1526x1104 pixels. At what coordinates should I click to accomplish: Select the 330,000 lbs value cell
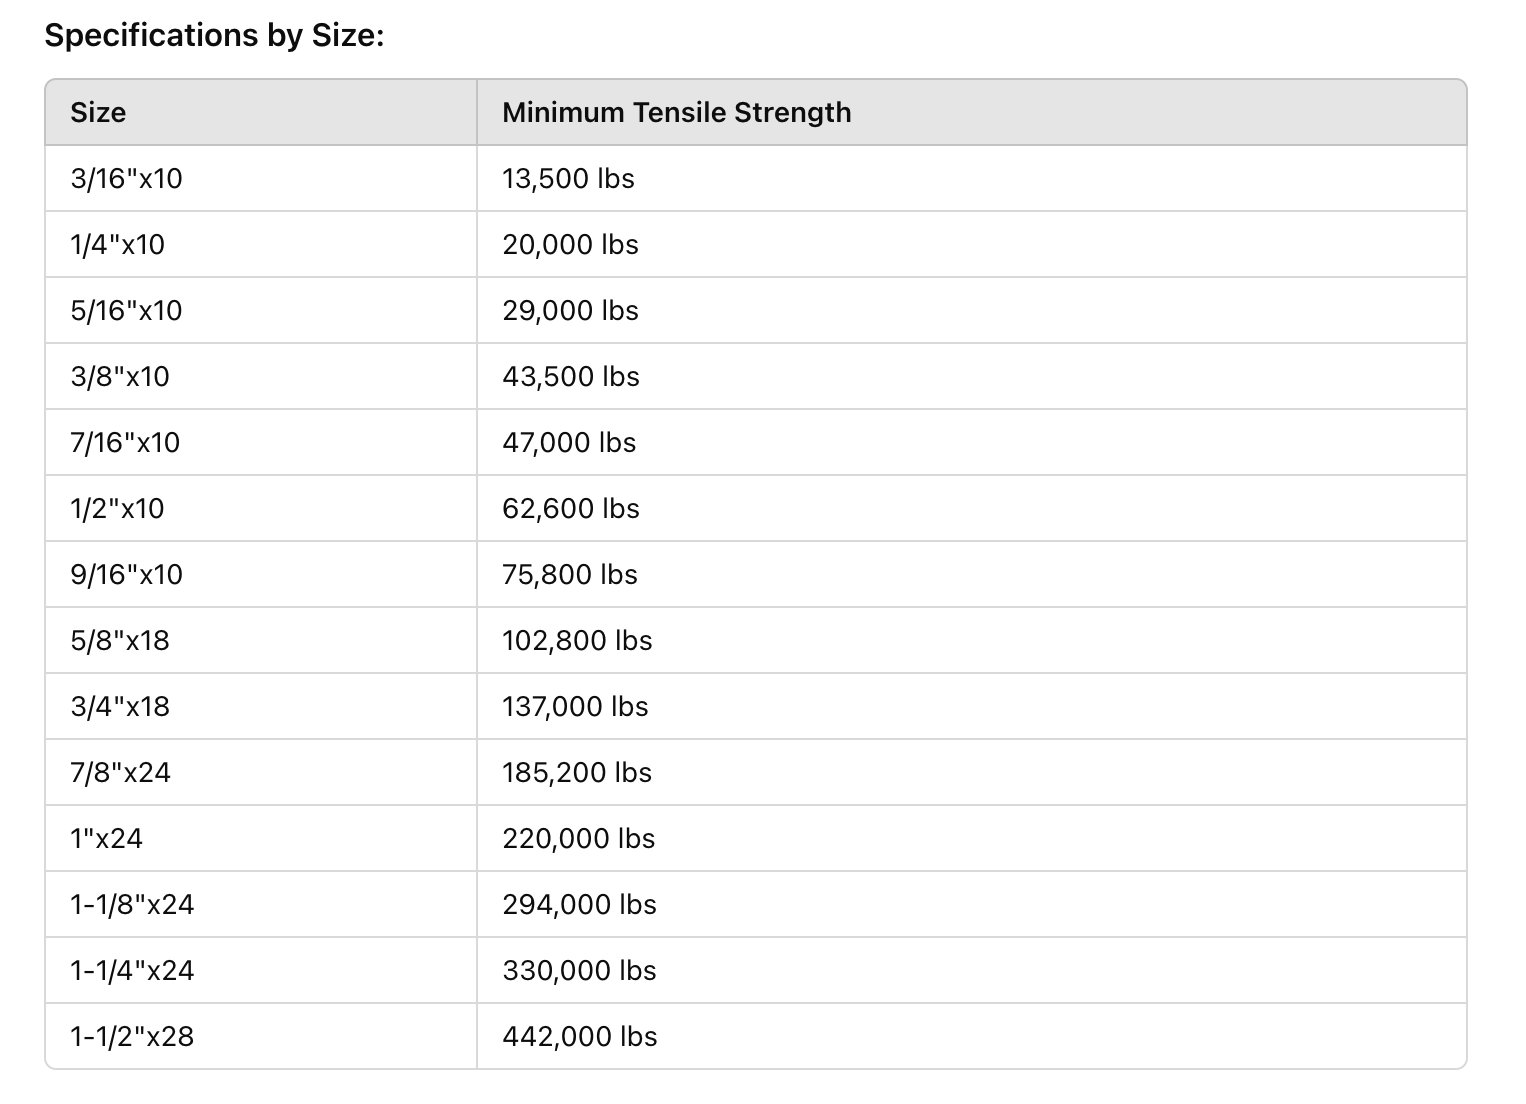tap(972, 970)
